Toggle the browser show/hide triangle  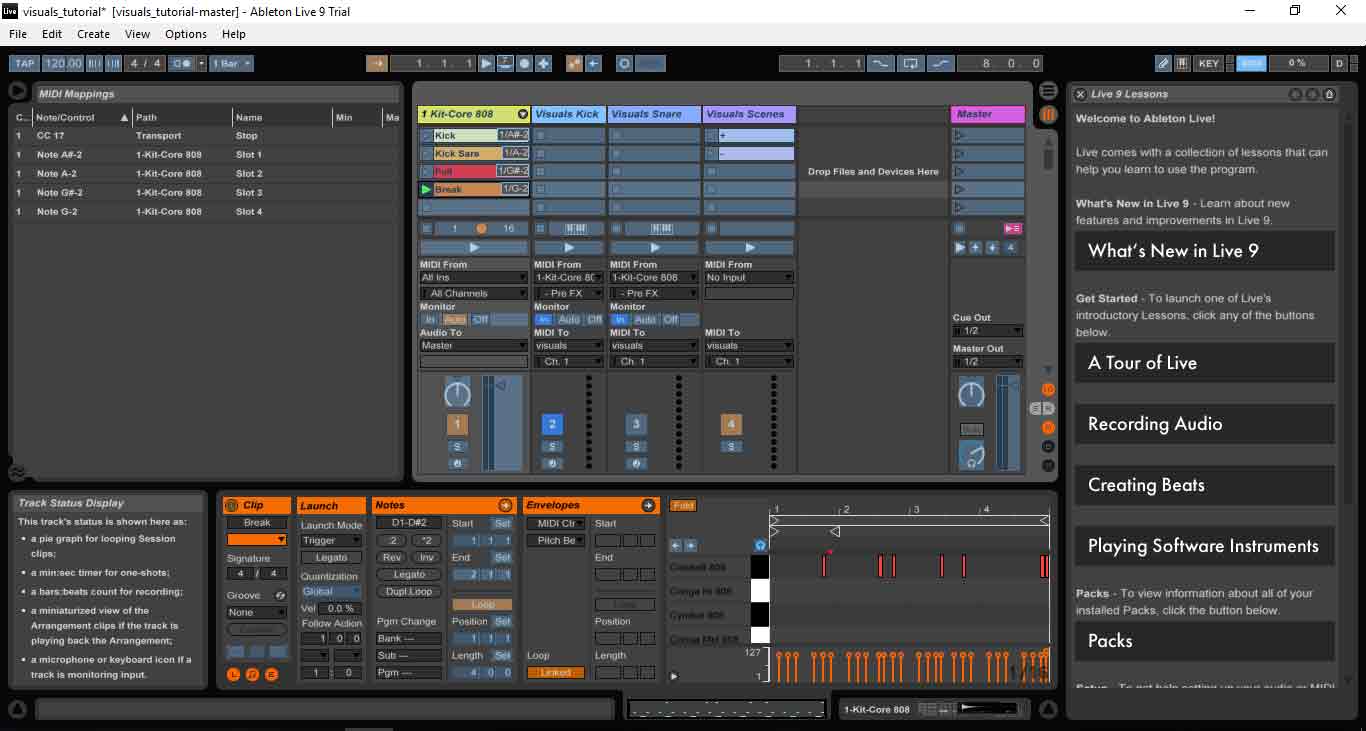click(x=17, y=91)
